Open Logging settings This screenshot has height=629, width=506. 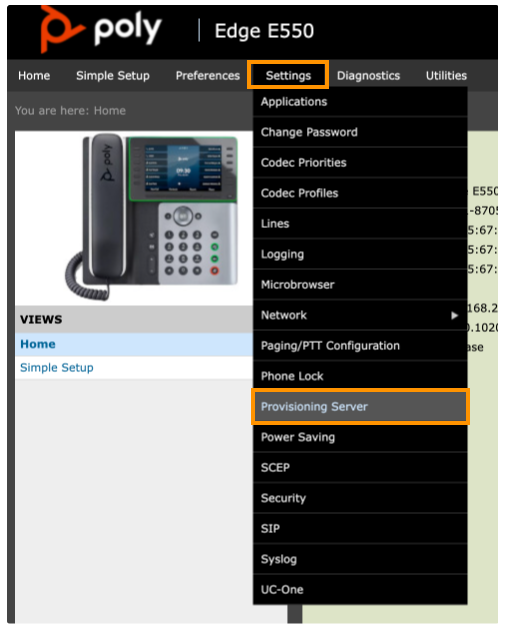click(360, 254)
